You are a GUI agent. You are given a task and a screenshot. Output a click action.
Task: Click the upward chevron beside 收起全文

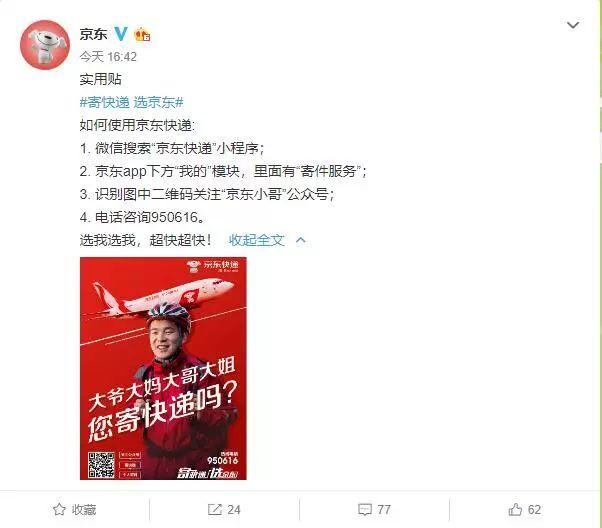tap(301, 240)
